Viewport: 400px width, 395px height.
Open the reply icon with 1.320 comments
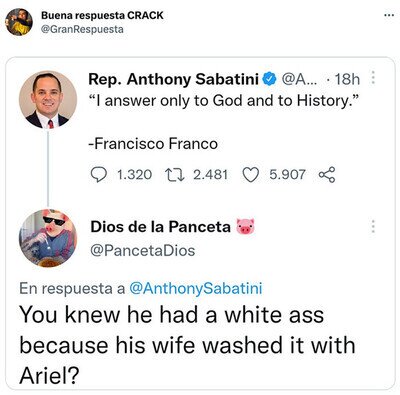(99, 175)
